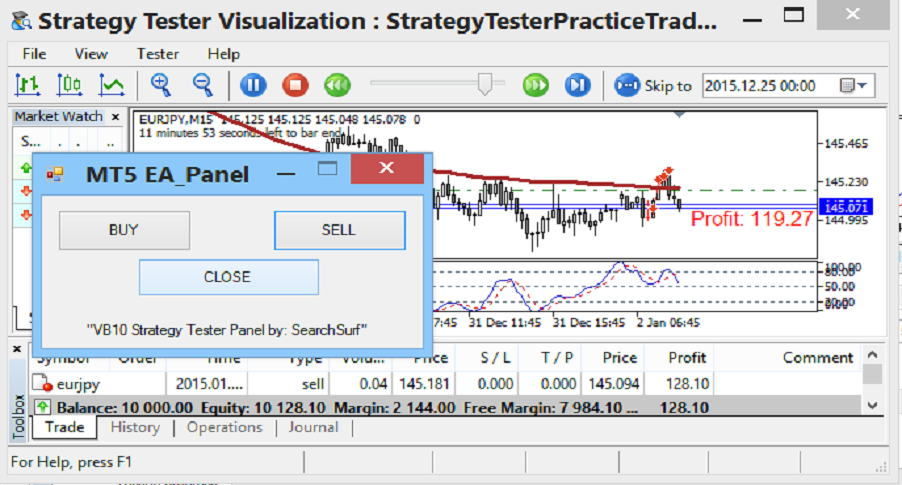Stop the strategy test with red button
Viewport: 902px width, 485px height.
click(x=296, y=85)
